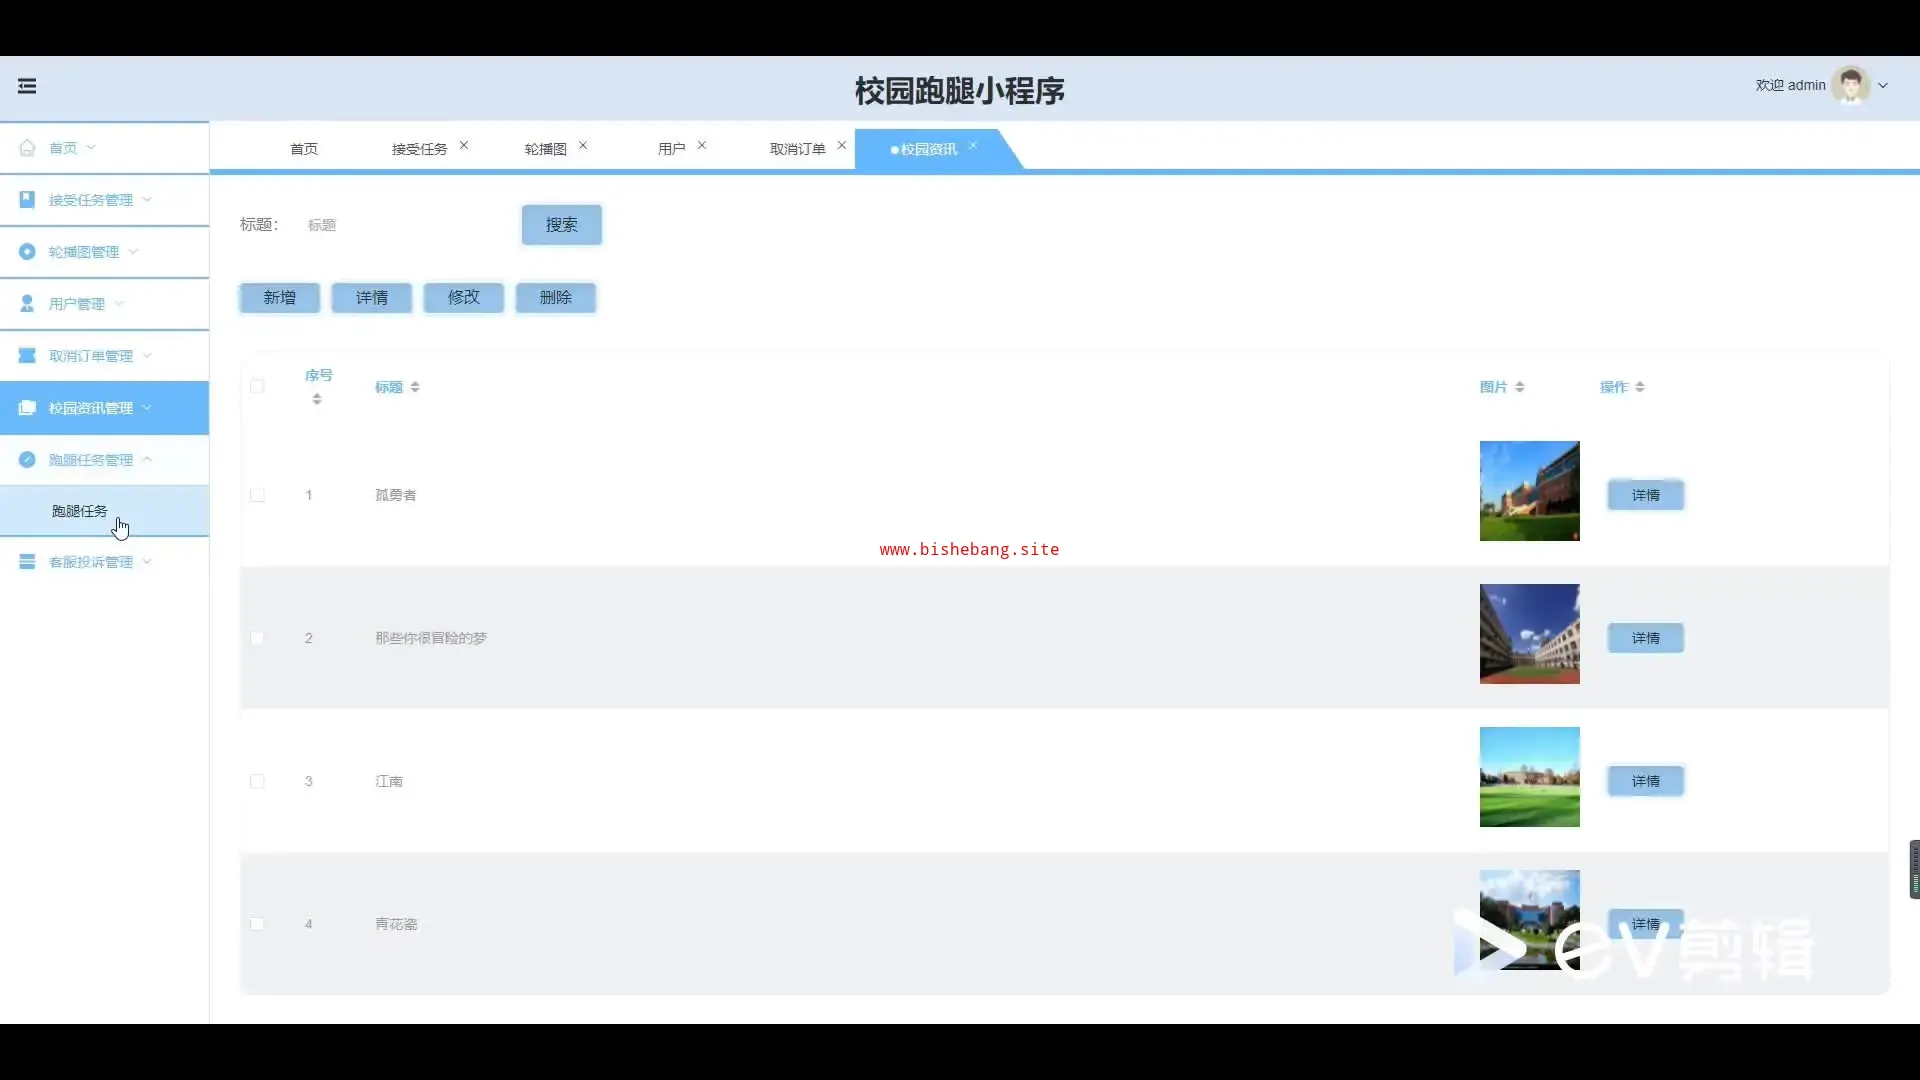Screen dimensions: 1920x1080
Task: Click the admin avatar picture
Action: (1850, 86)
